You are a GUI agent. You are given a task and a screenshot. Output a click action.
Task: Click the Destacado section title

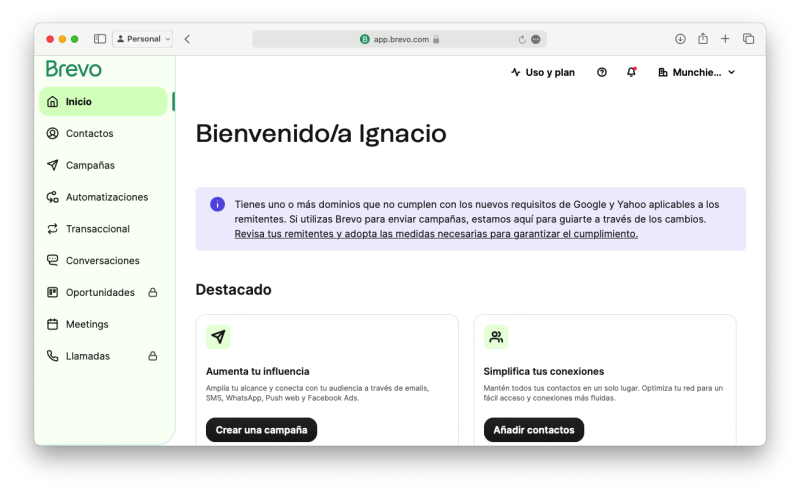pyautogui.click(x=234, y=289)
